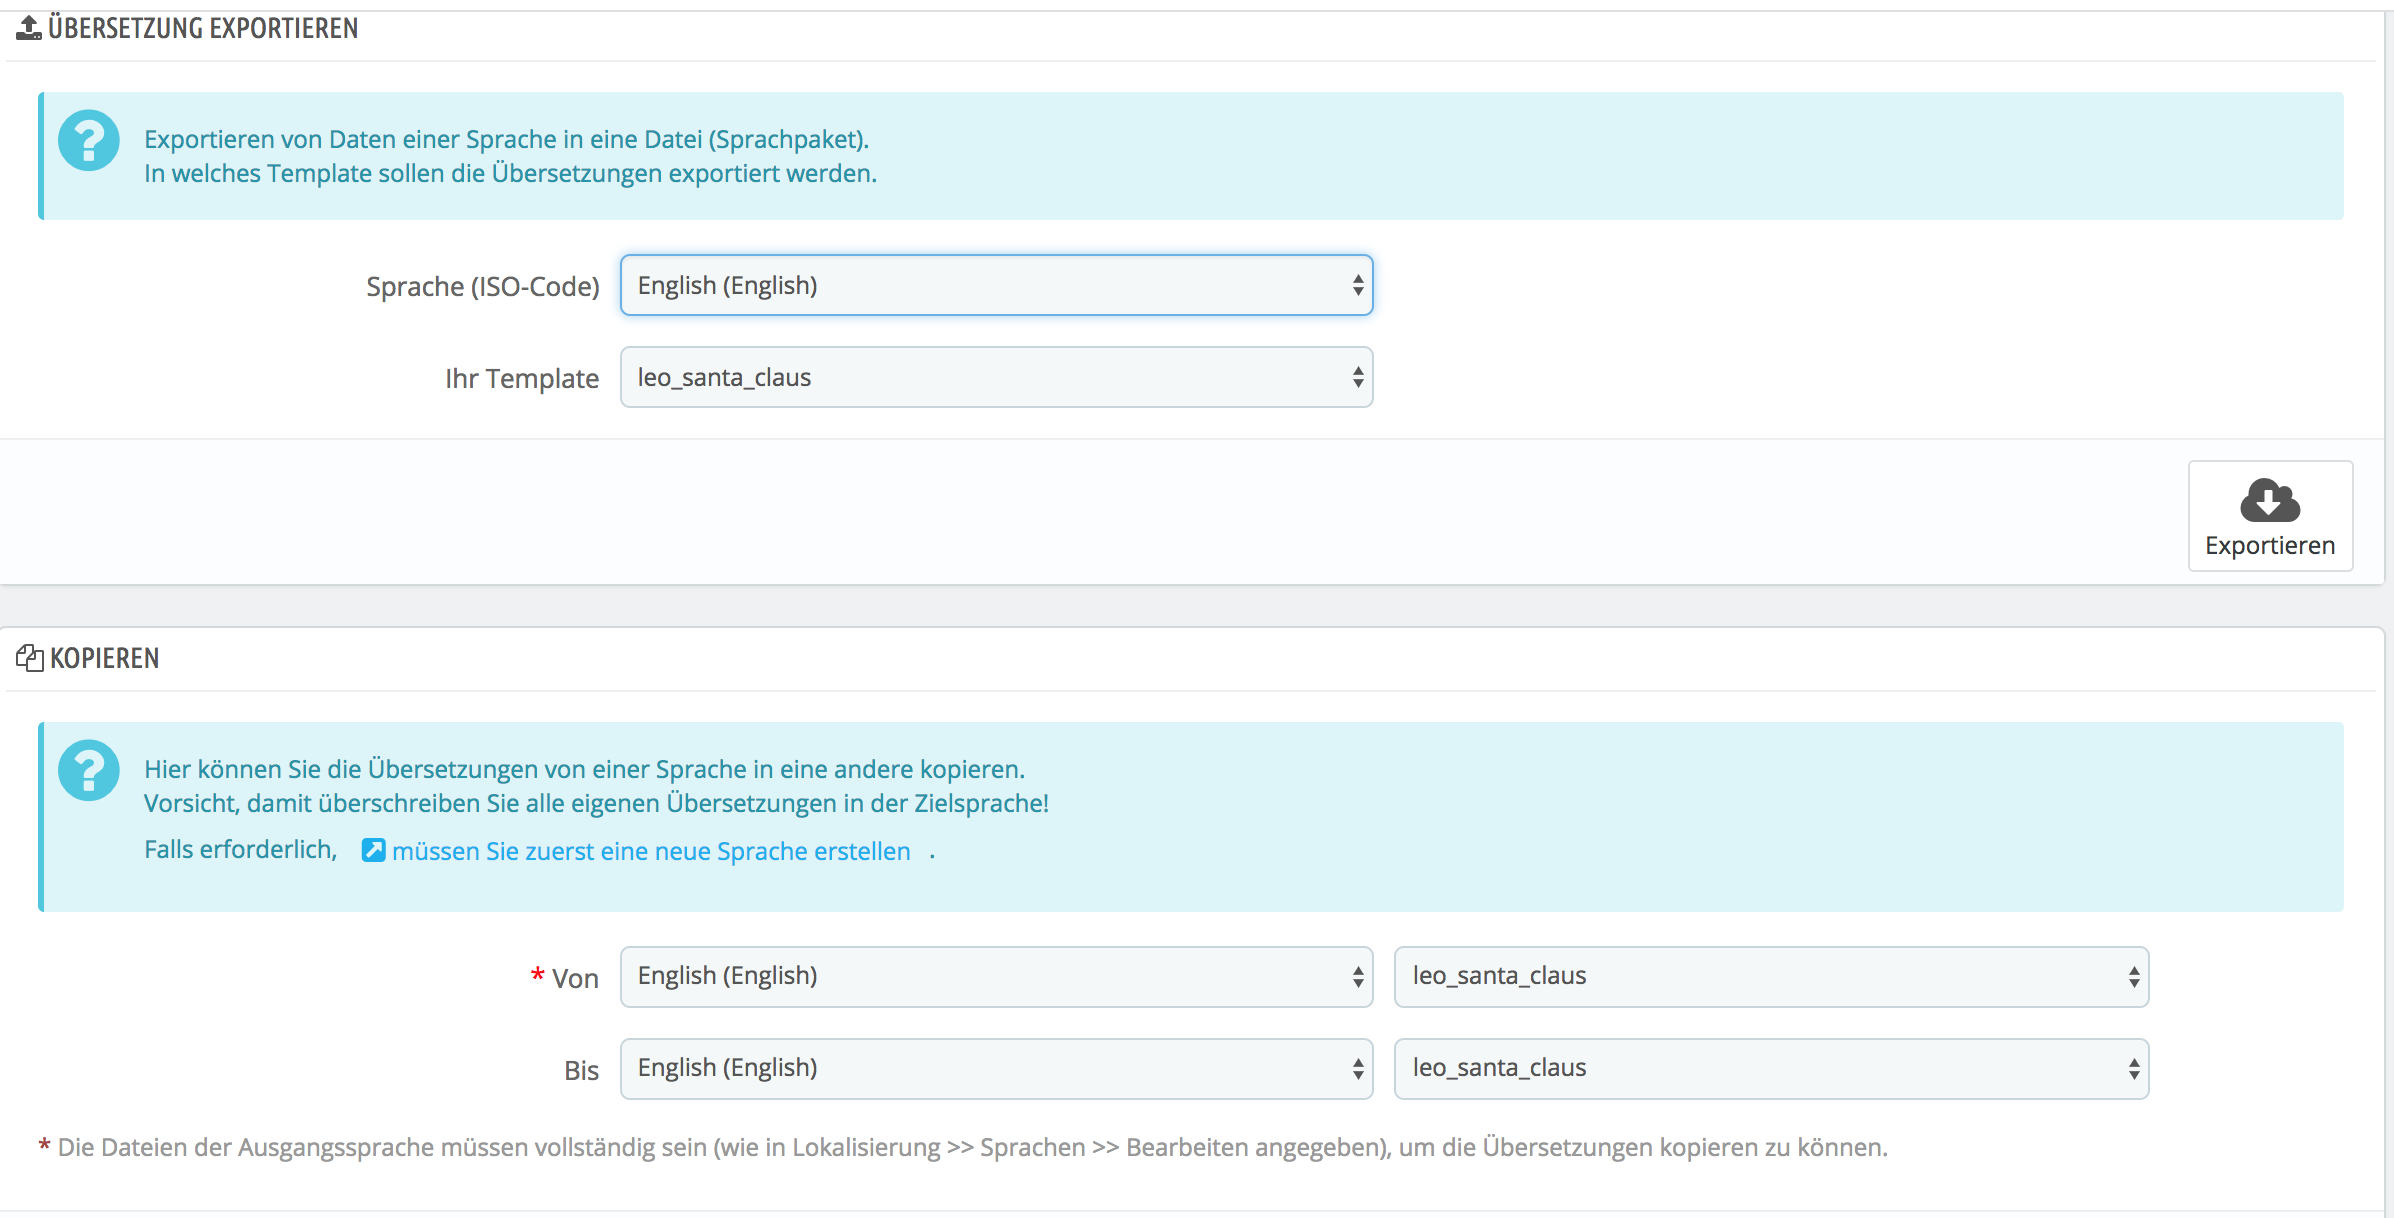The height and width of the screenshot is (1218, 2394).
Task: Click the arrows of the Bis template selector
Action: click(2133, 1069)
